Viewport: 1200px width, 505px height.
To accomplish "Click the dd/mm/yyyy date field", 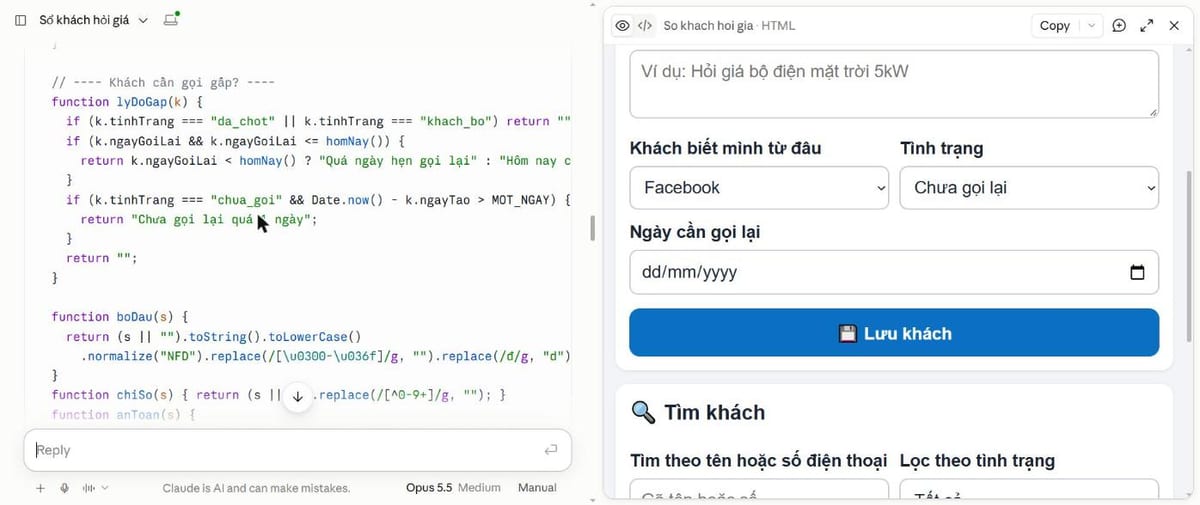I will (894, 272).
